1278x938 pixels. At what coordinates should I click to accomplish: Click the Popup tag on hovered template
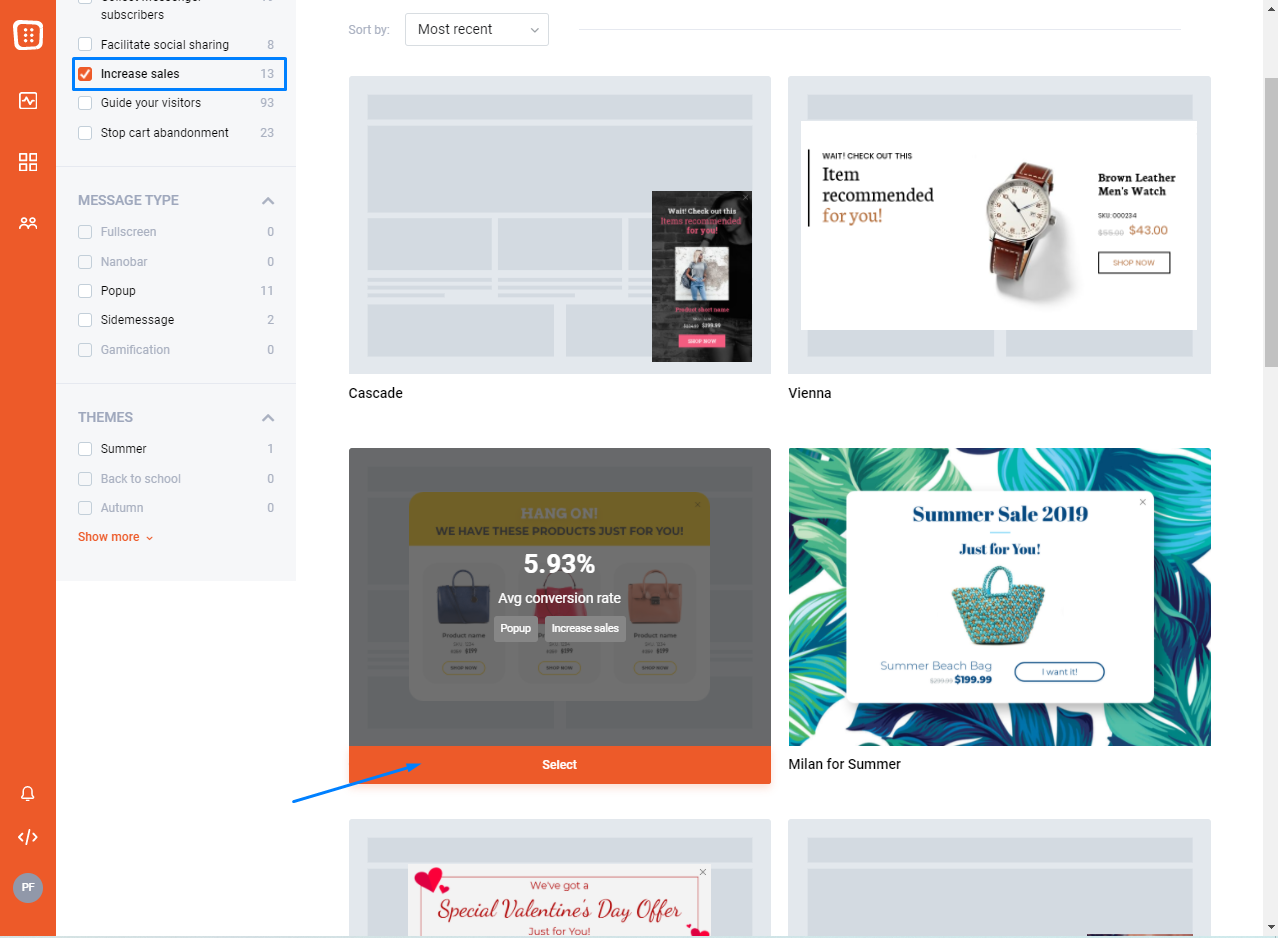[x=516, y=629]
